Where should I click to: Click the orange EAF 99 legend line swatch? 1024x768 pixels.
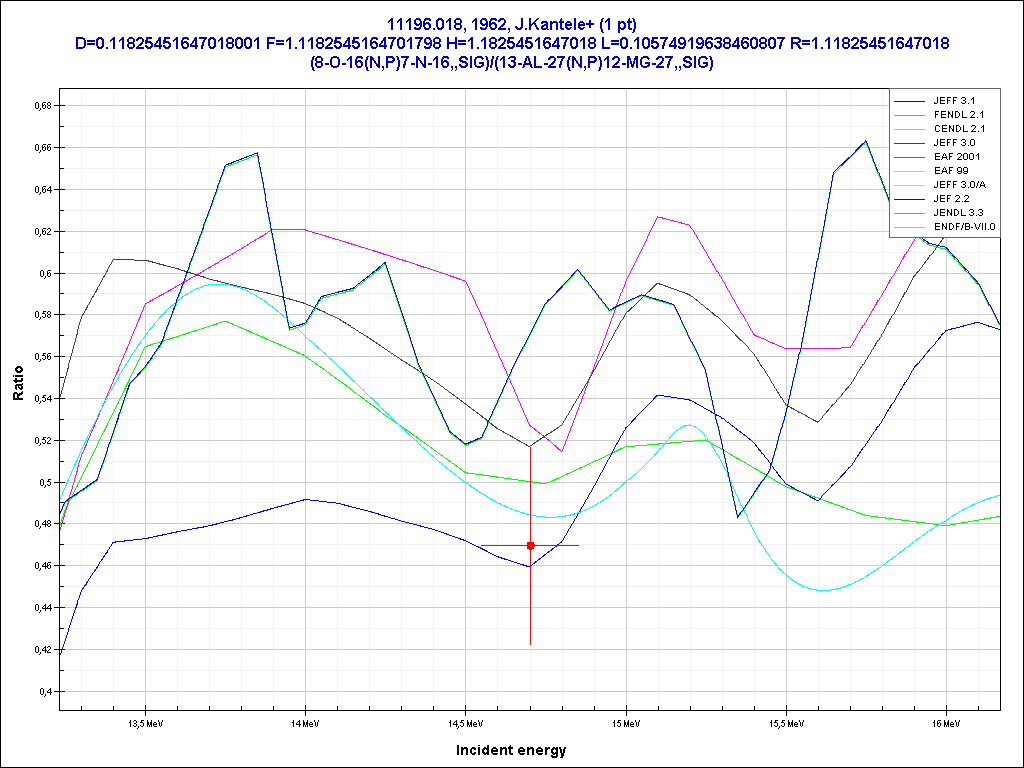pyautogui.click(x=909, y=171)
